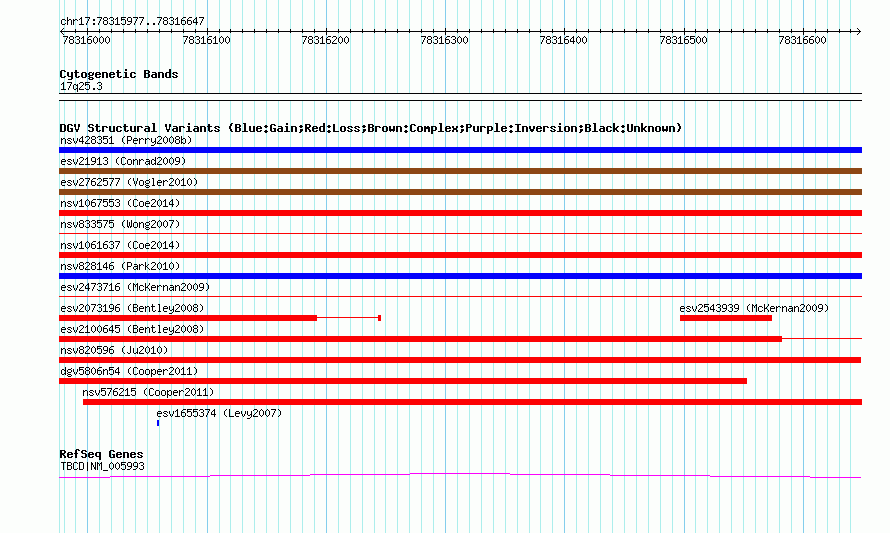This screenshot has height=533, width=890.
Task: Click the red nsv576215 loss bar
Action: pyautogui.click(x=472, y=402)
